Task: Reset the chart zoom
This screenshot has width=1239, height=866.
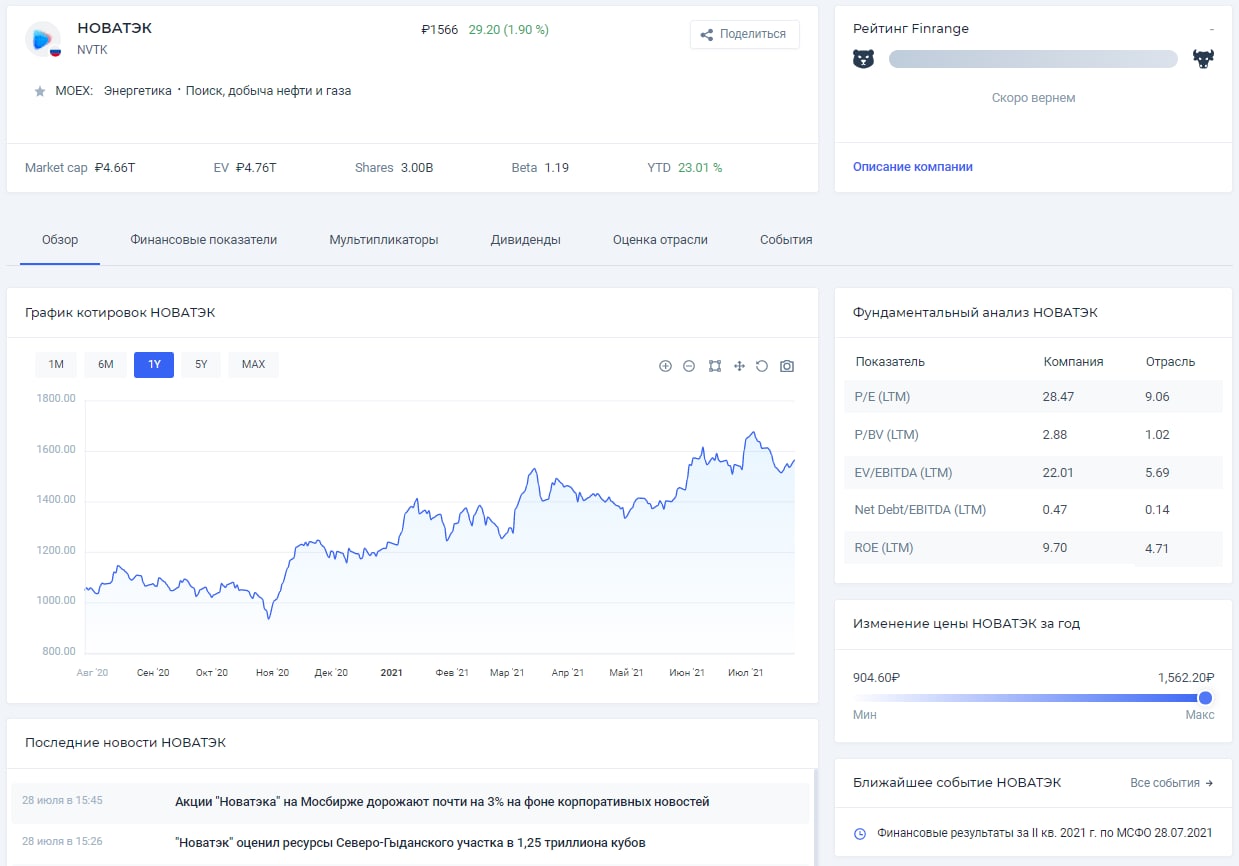Action: pos(762,366)
